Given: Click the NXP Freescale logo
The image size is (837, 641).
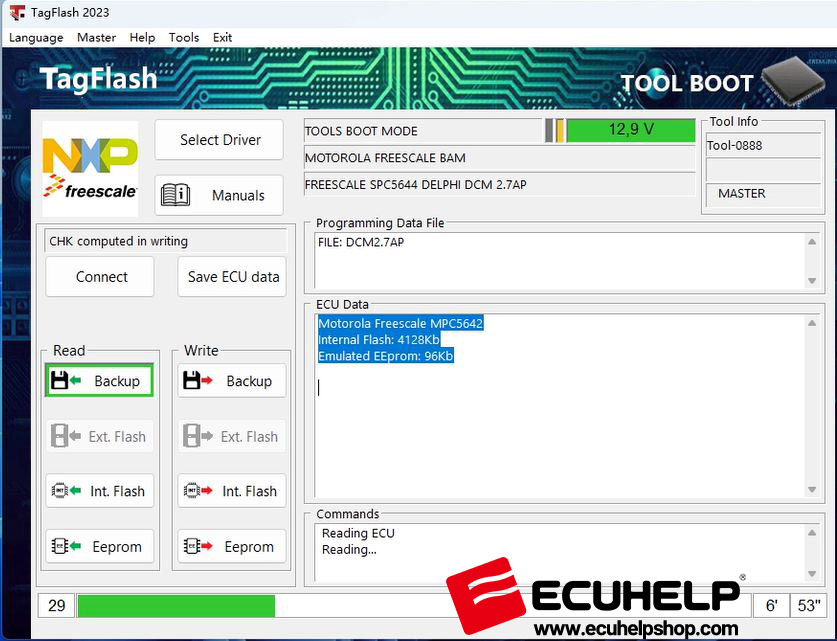Looking at the screenshot, I should (x=90, y=169).
